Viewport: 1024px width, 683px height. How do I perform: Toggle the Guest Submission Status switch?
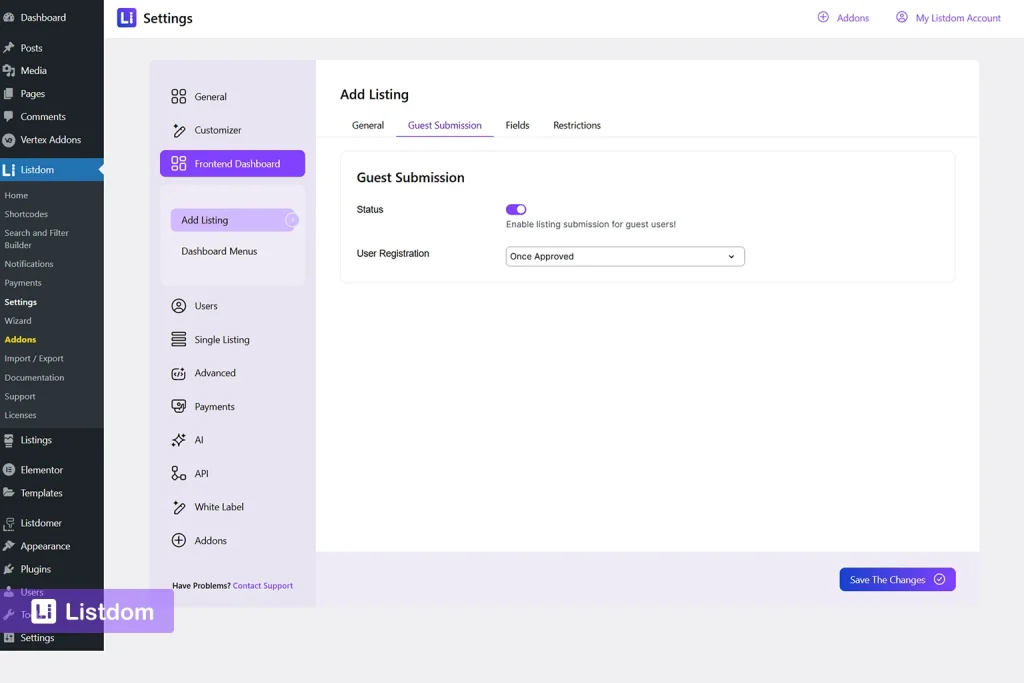(516, 210)
